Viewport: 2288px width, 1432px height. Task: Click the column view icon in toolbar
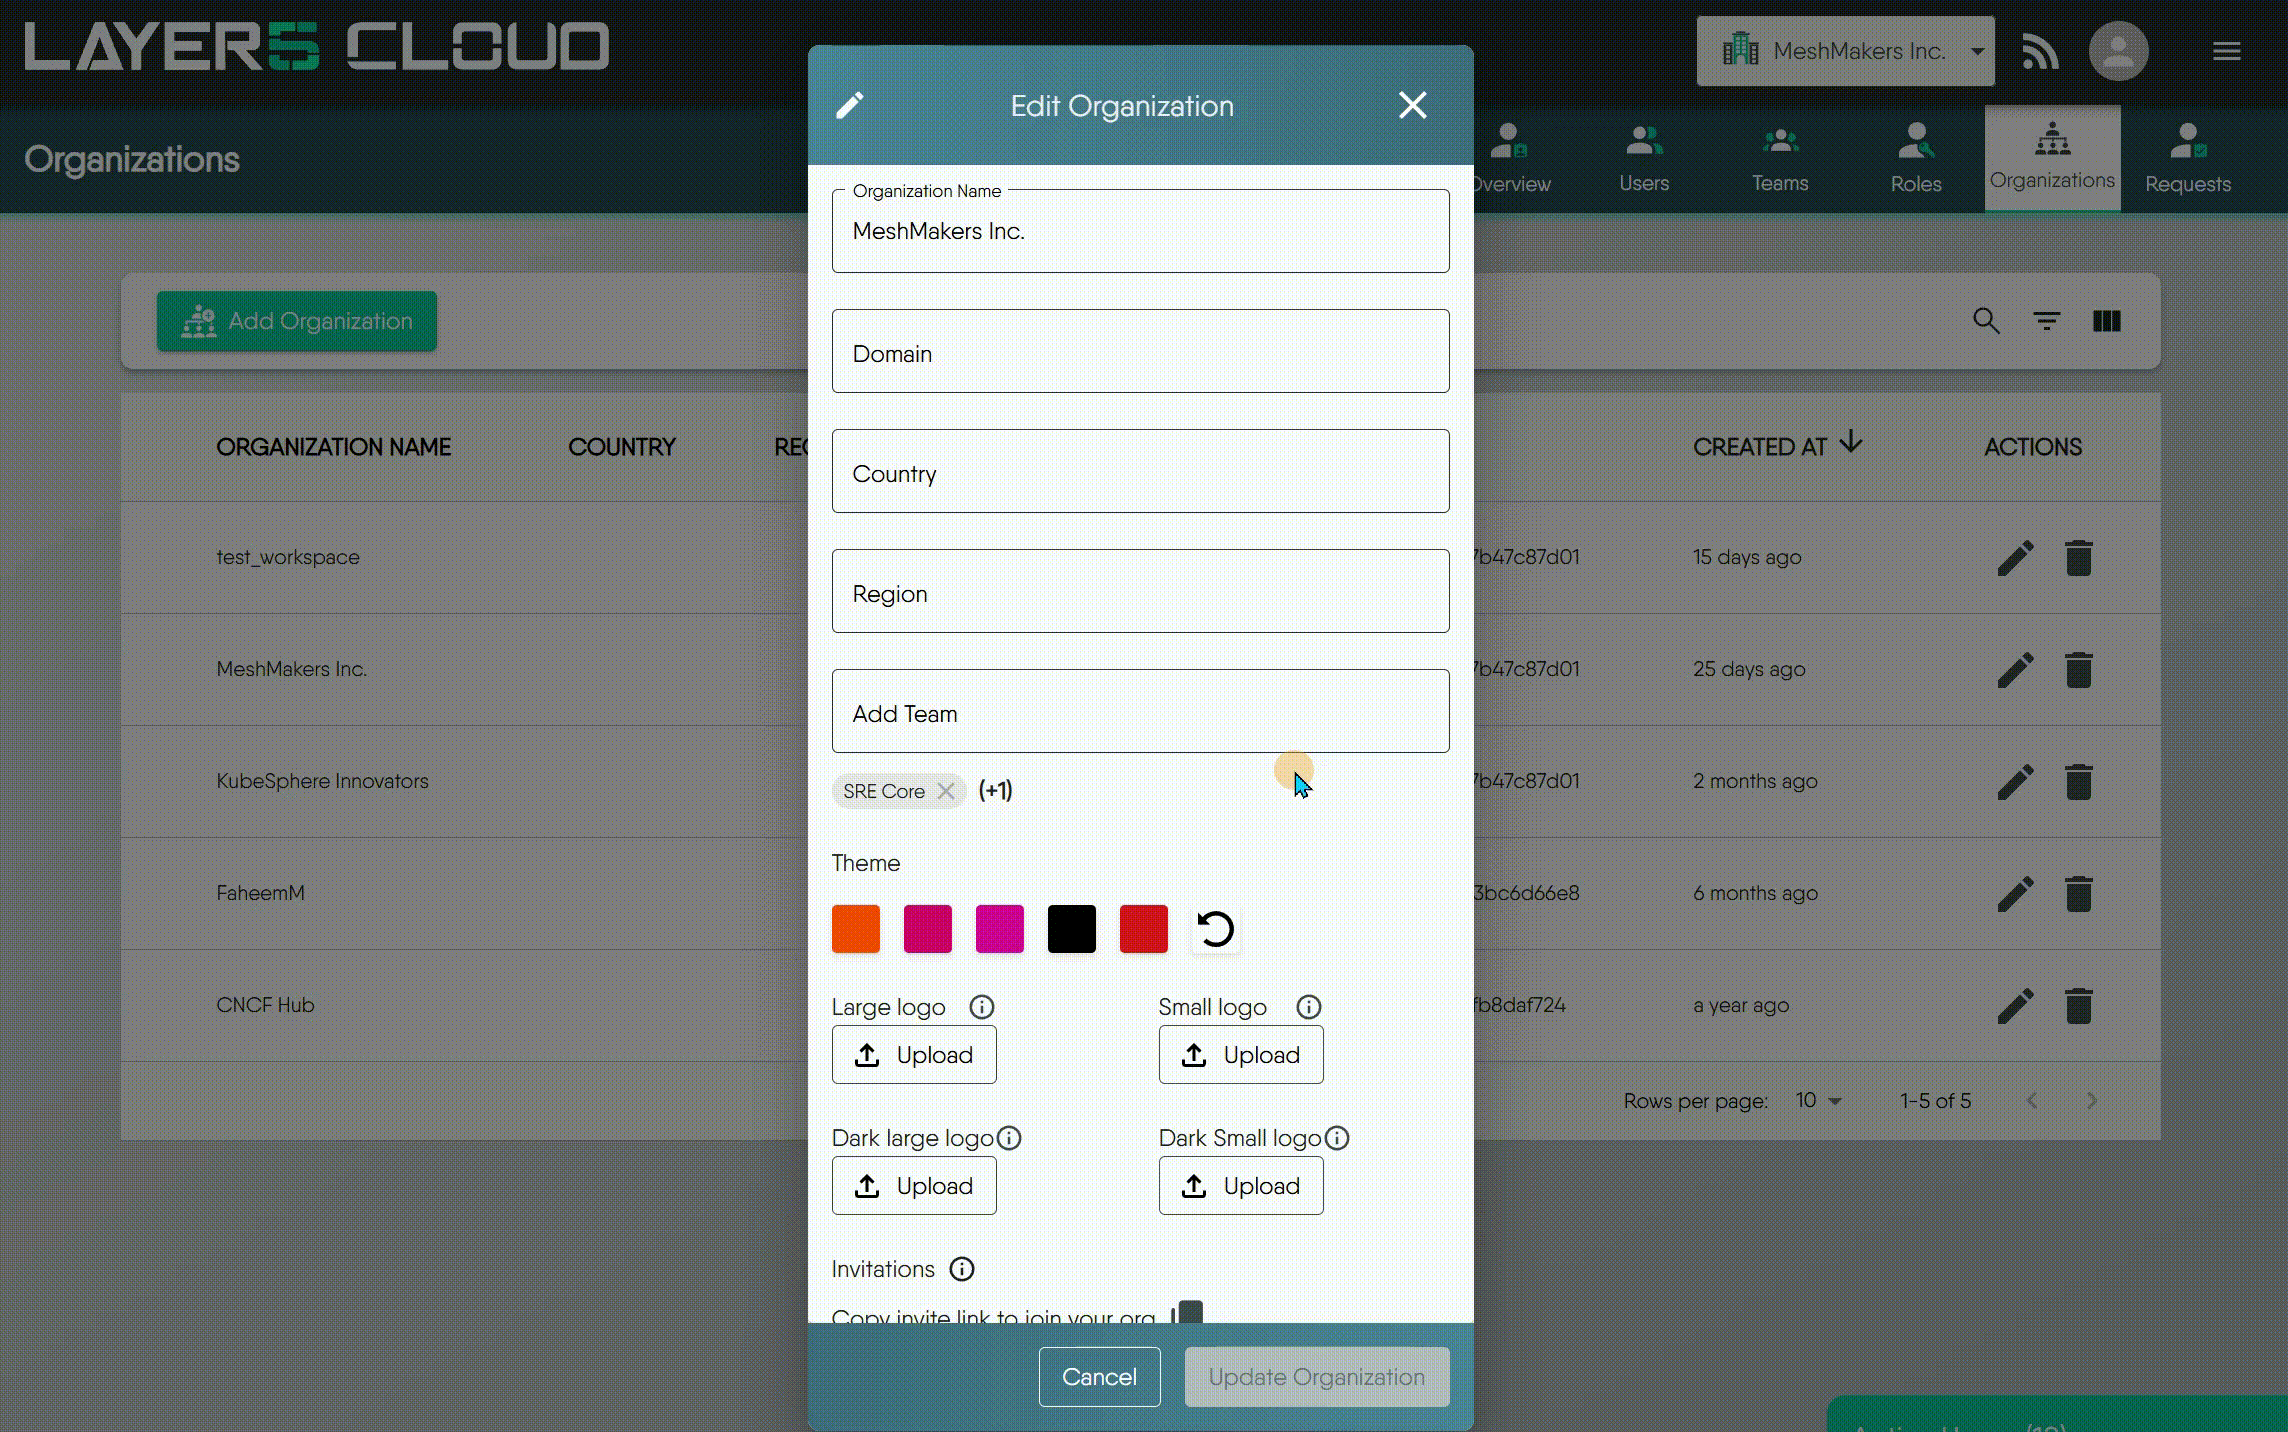click(2106, 321)
